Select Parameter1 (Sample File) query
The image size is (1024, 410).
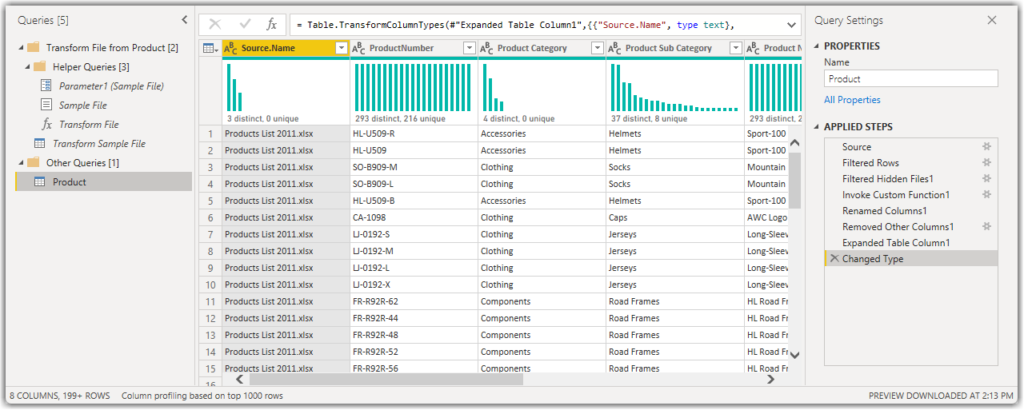click(111, 86)
